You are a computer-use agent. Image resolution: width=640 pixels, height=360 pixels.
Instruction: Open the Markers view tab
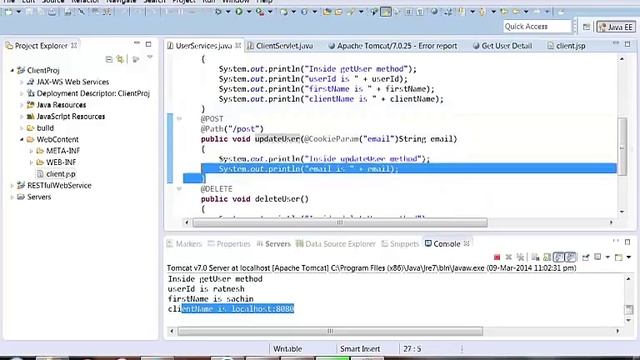184,244
